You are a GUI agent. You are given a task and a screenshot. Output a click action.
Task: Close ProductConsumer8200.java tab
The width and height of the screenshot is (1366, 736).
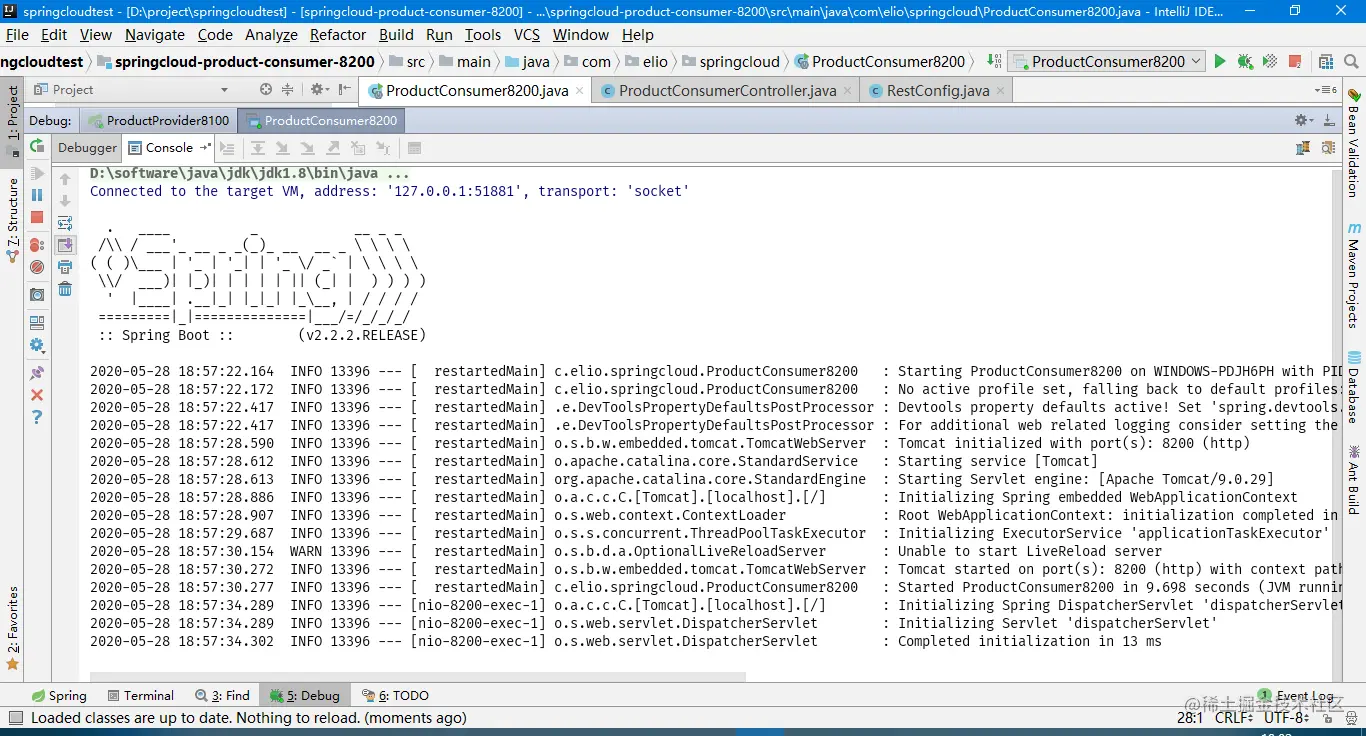(580, 90)
